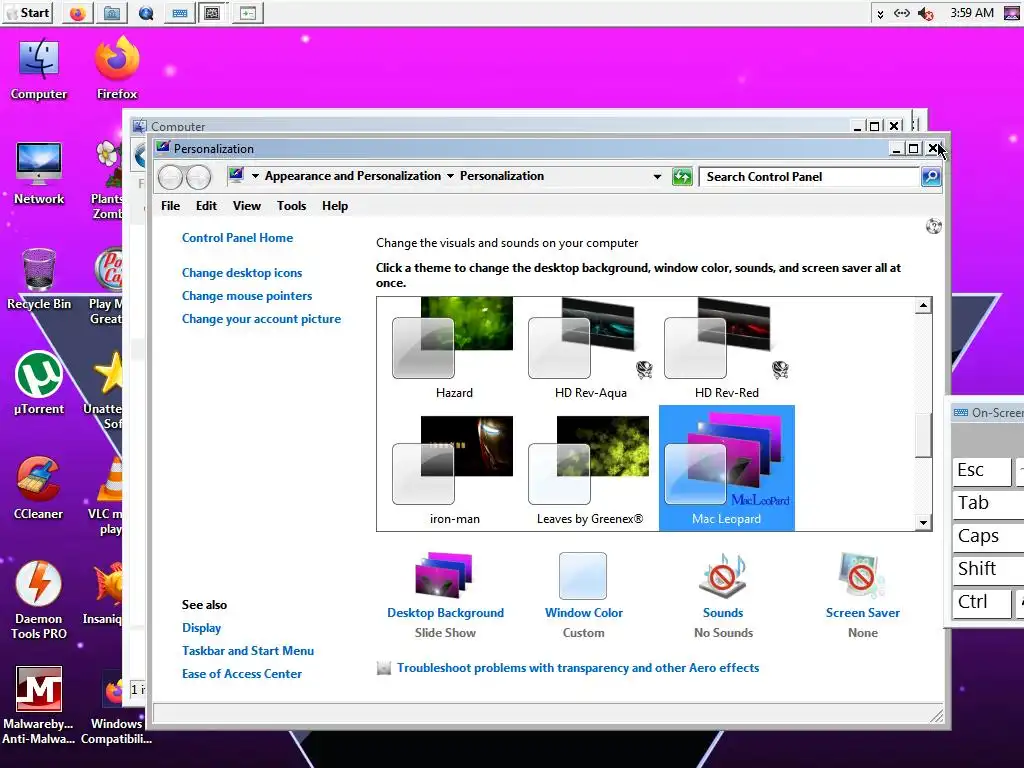Image resolution: width=1024 pixels, height=768 pixels.
Task: Open the Sounds settings icon
Action: tap(723, 575)
